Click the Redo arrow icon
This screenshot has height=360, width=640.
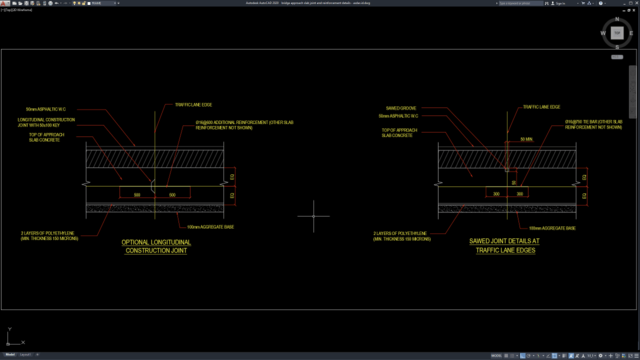[65, 3]
